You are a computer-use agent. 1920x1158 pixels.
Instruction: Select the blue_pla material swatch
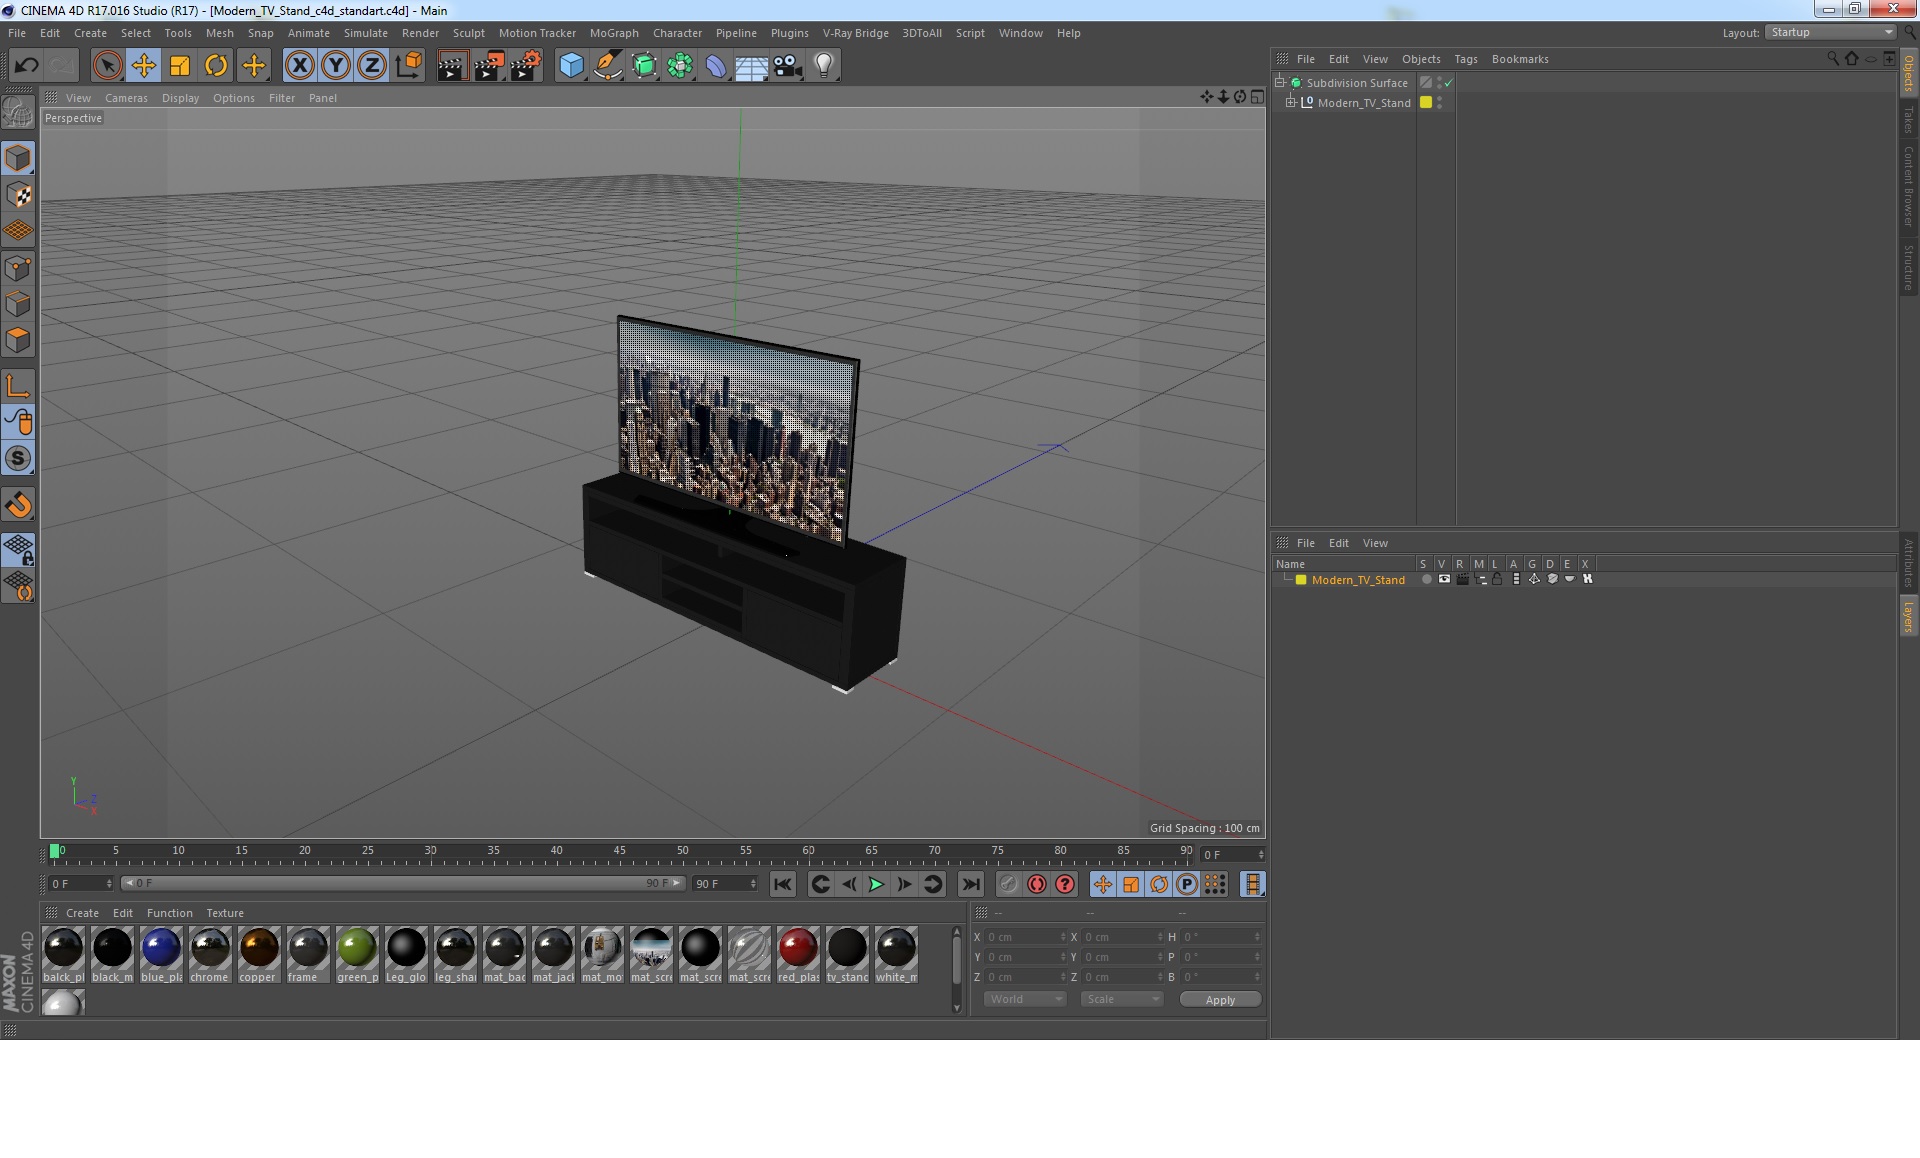(x=161, y=954)
